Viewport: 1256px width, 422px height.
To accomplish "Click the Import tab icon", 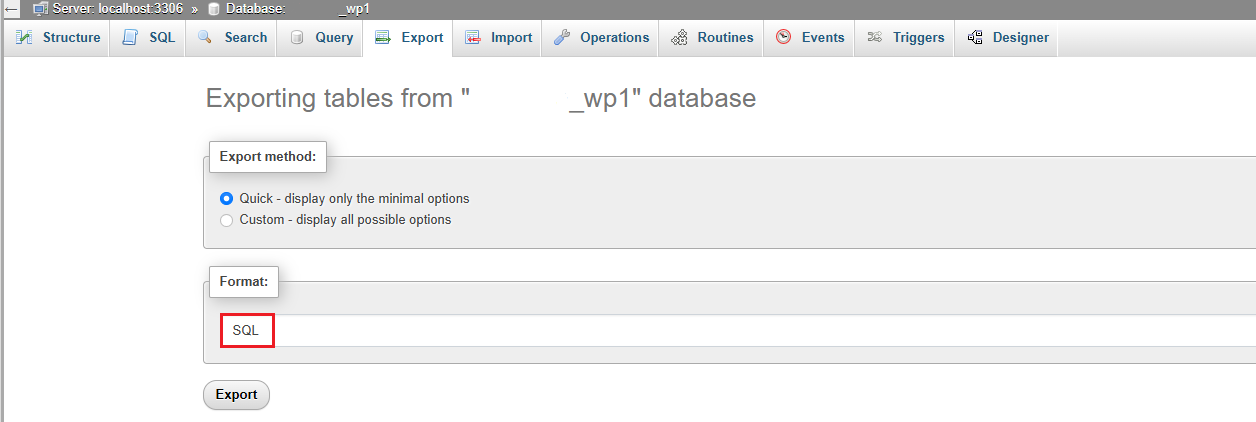I will 473,38.
